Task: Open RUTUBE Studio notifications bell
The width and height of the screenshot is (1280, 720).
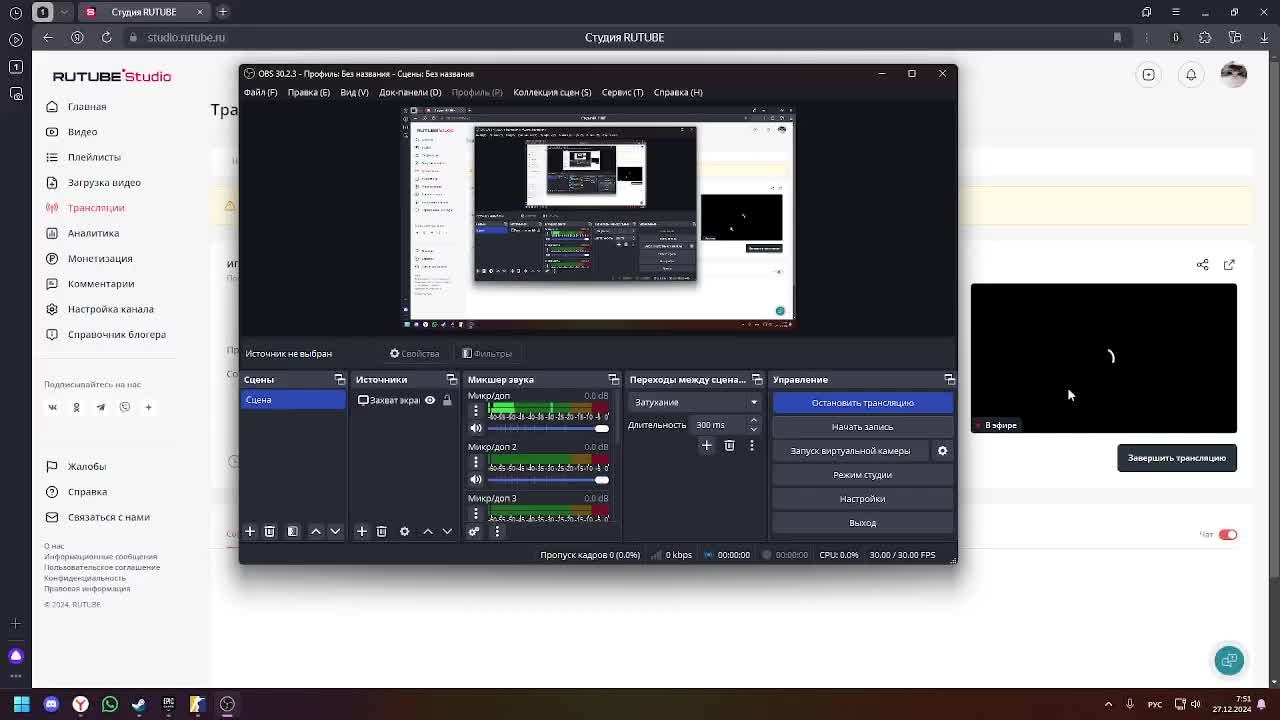Action: 1191,75
